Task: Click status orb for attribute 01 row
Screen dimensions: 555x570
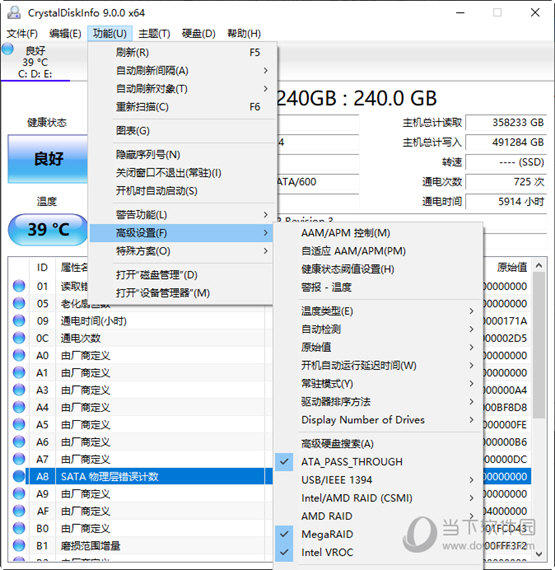Action: (19, 286)
